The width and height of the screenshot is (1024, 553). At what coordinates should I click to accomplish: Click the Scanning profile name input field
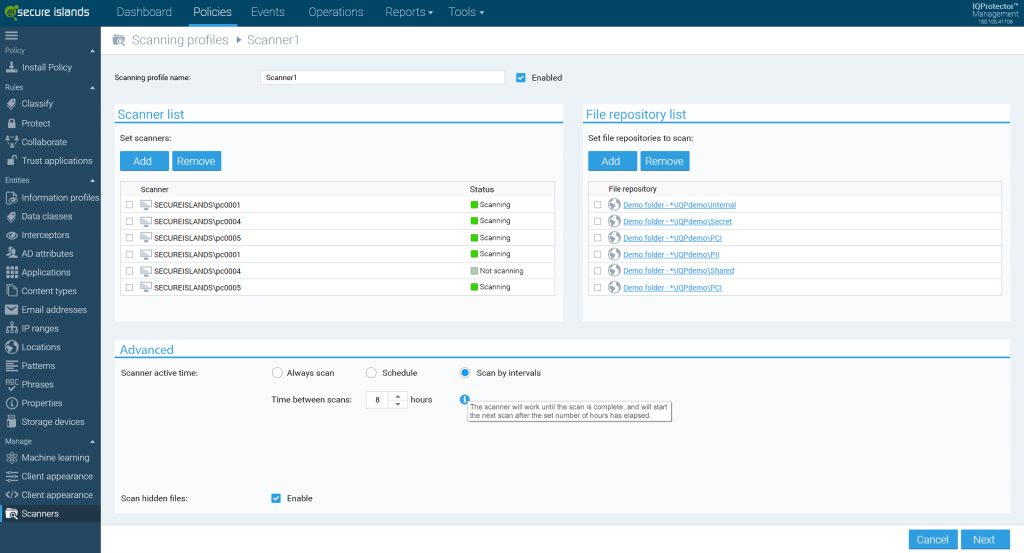[382, 78]
